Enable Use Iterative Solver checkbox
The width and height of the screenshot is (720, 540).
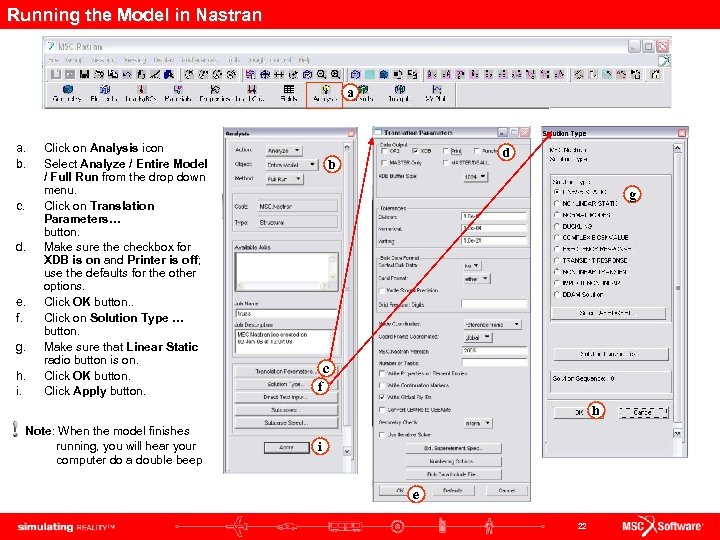[x=382, y=434]
